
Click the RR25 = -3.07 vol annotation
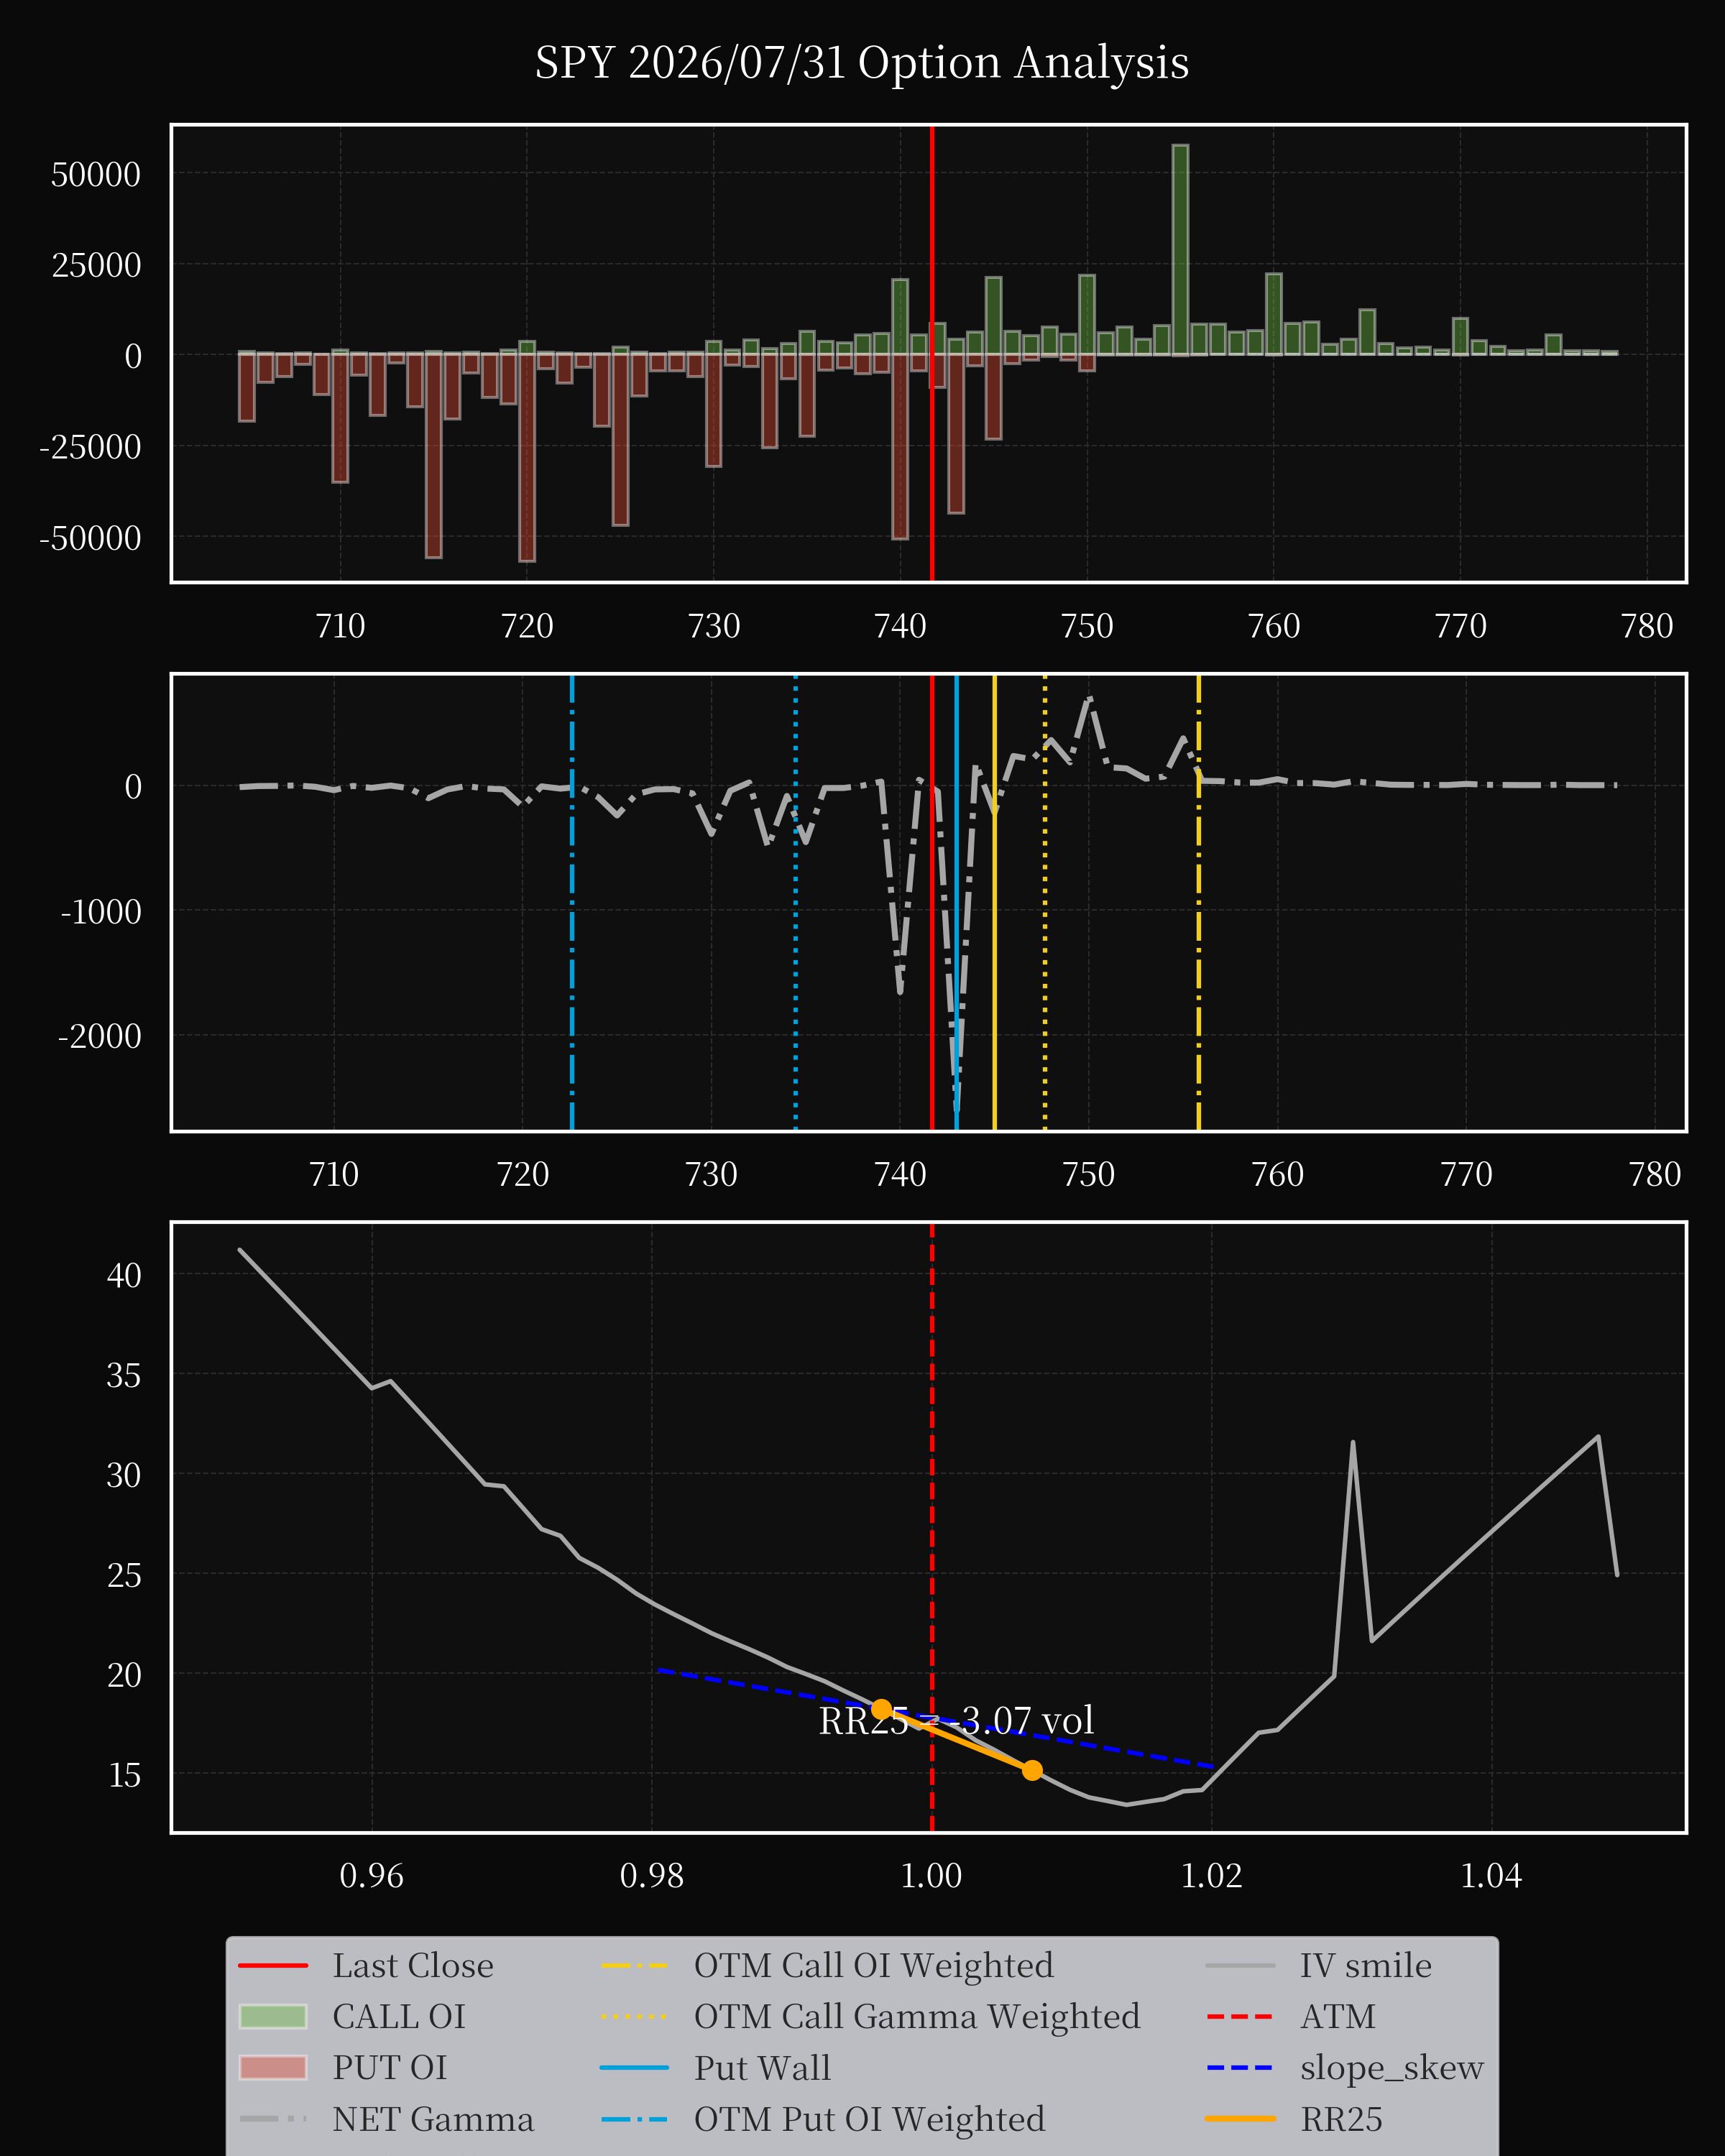[x=956, y=1721]
